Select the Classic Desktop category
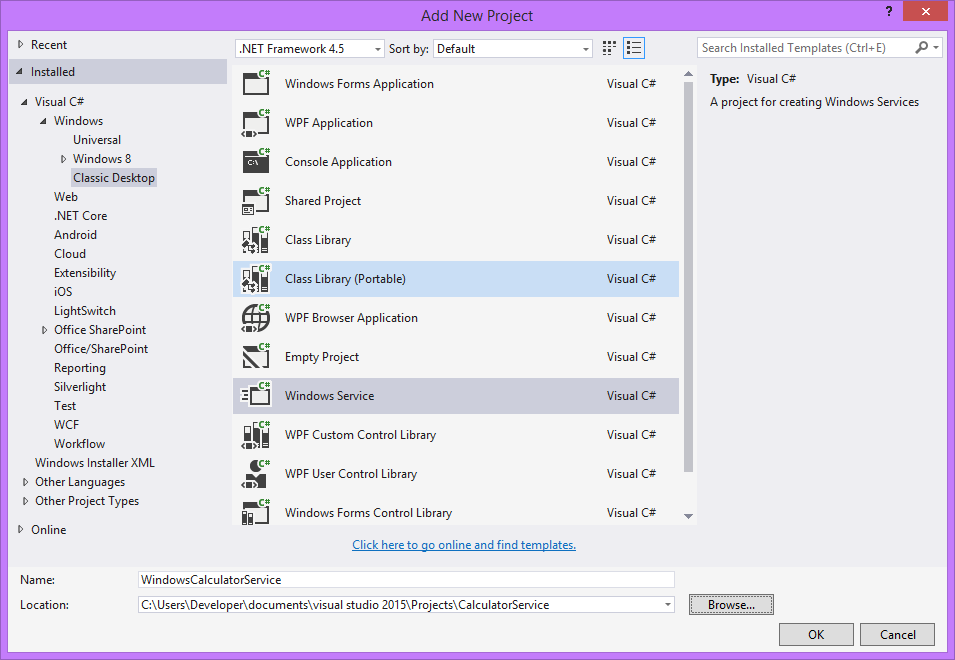 point(114,178)
